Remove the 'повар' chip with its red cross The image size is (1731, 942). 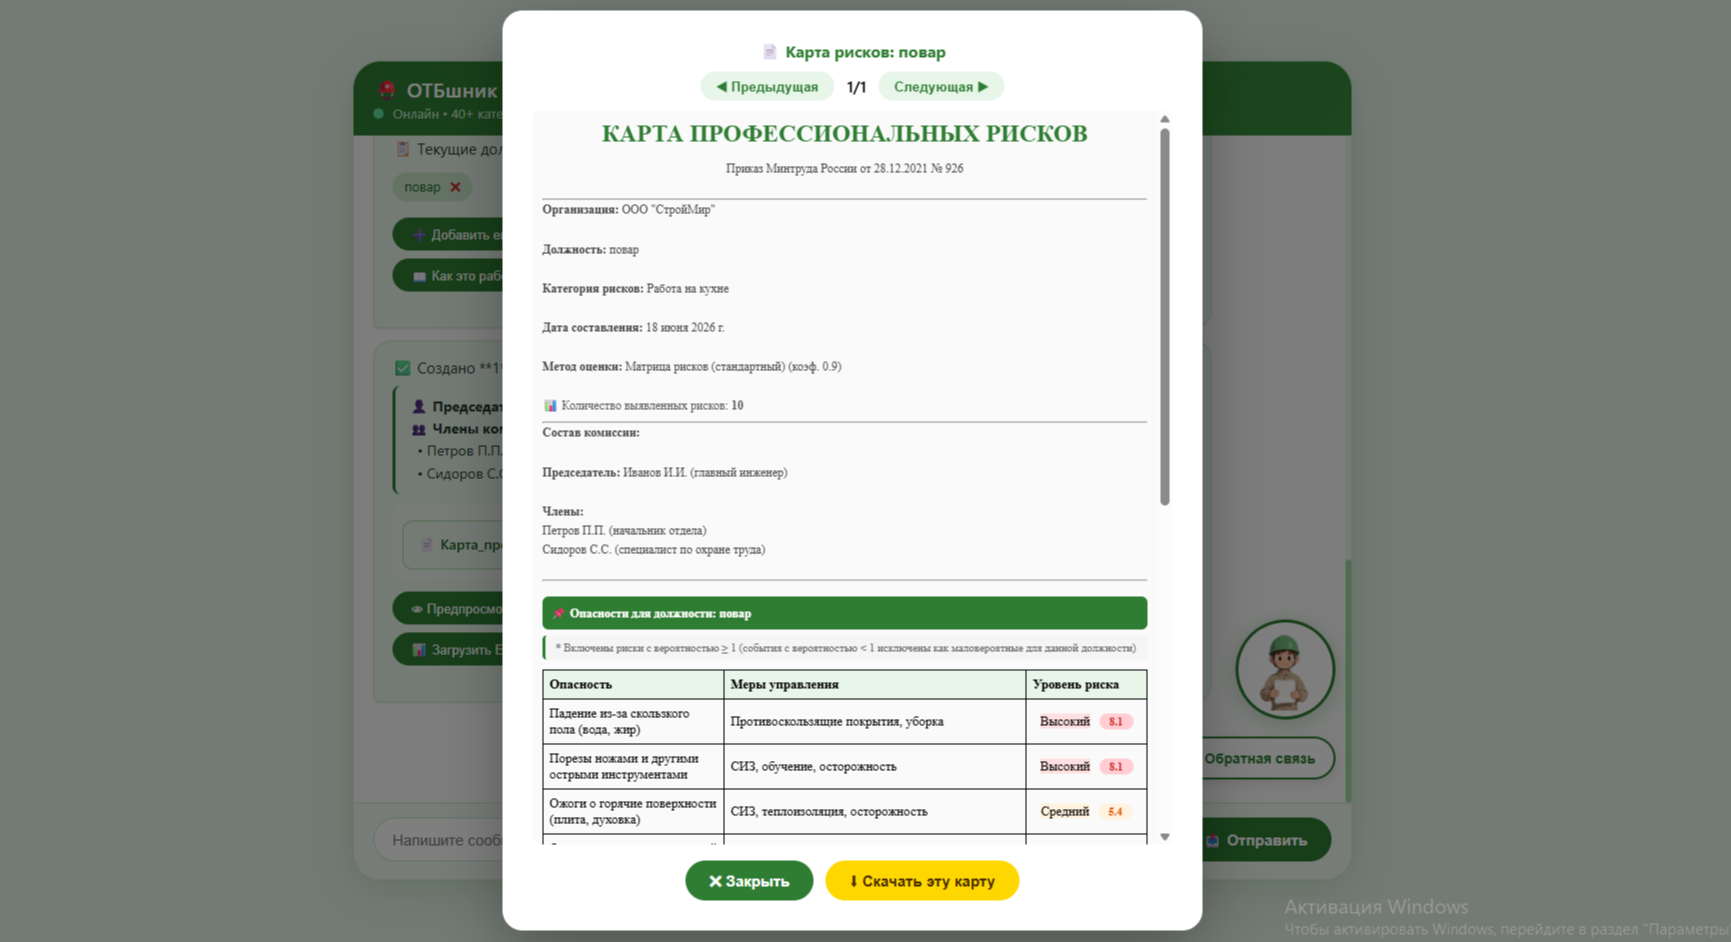[x=455, y=187]
